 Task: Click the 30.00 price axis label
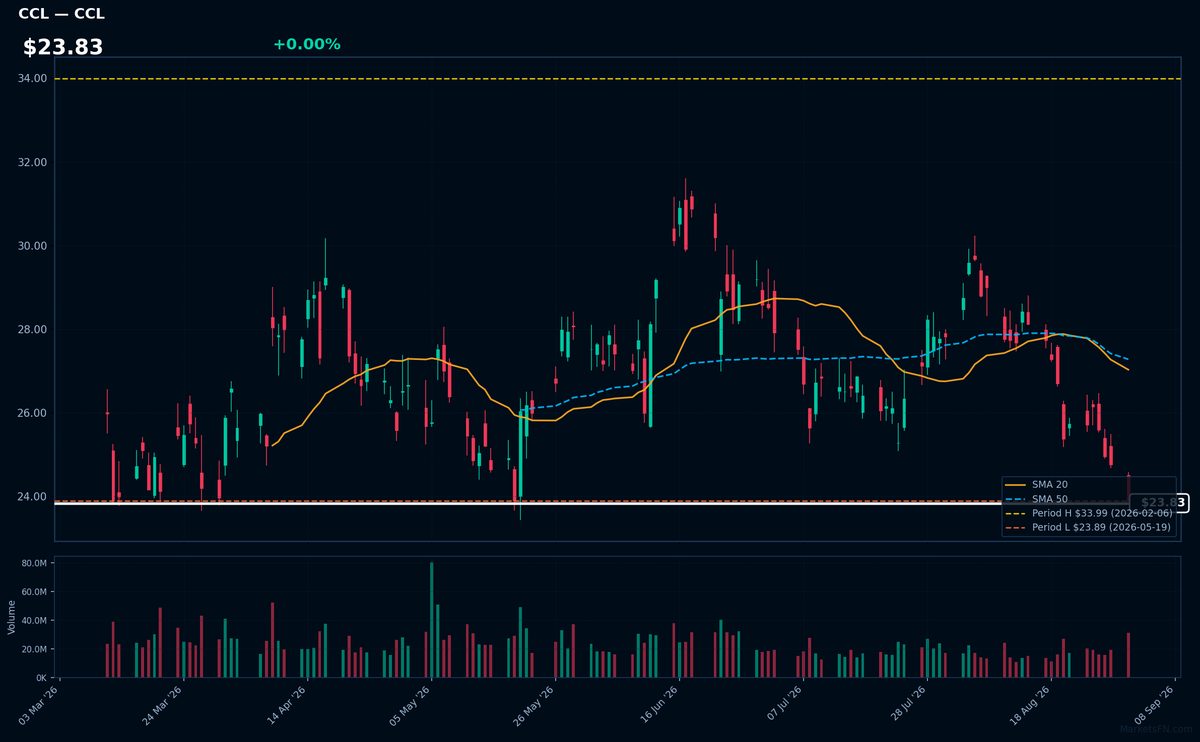(x=33, y=246)
